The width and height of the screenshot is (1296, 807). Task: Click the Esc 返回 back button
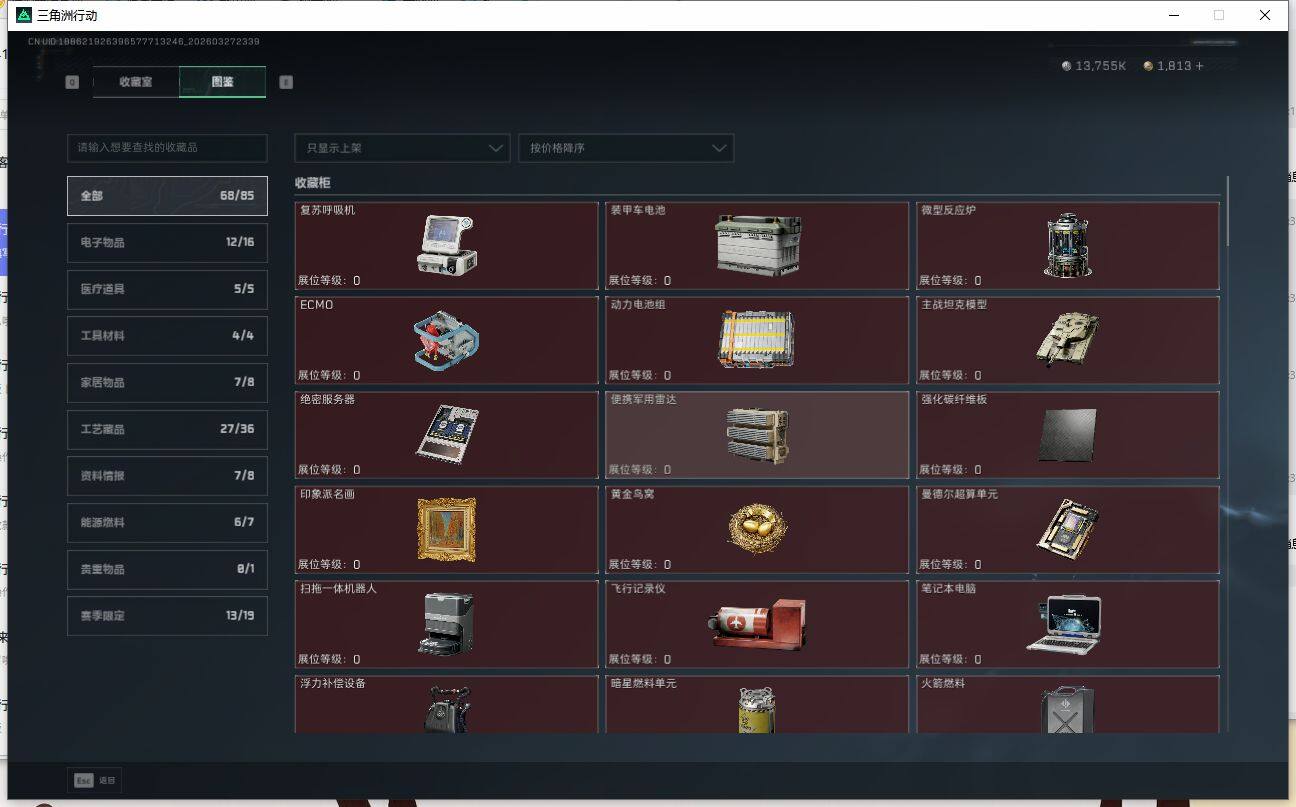95,780
